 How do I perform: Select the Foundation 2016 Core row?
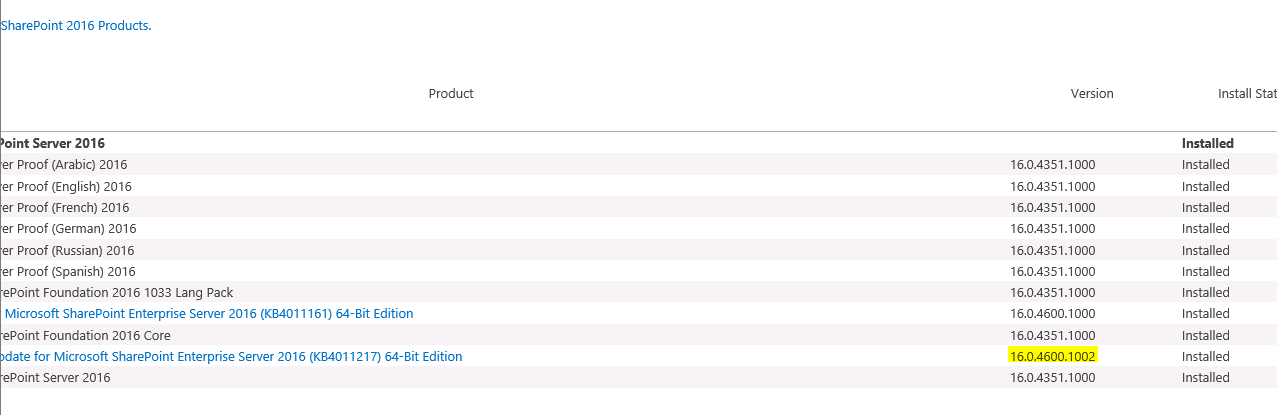638,336
